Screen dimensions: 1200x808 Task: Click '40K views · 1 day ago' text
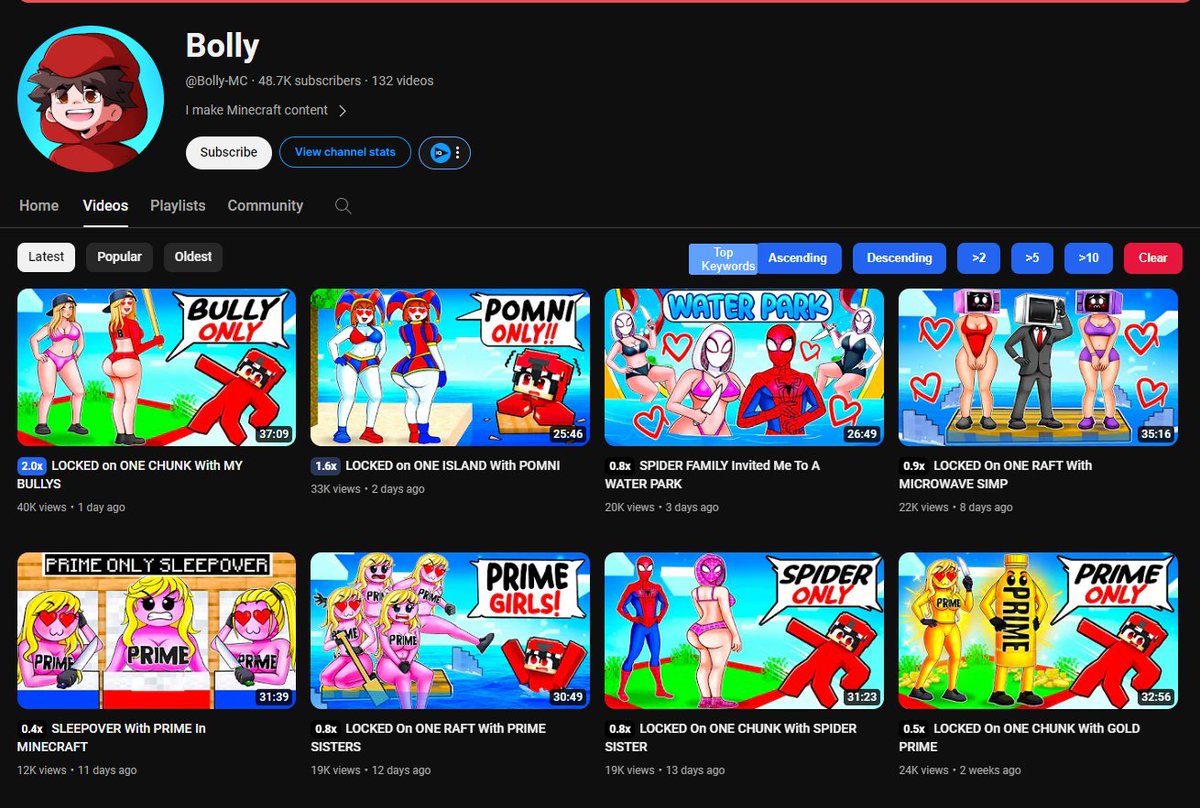coord(71,508)
